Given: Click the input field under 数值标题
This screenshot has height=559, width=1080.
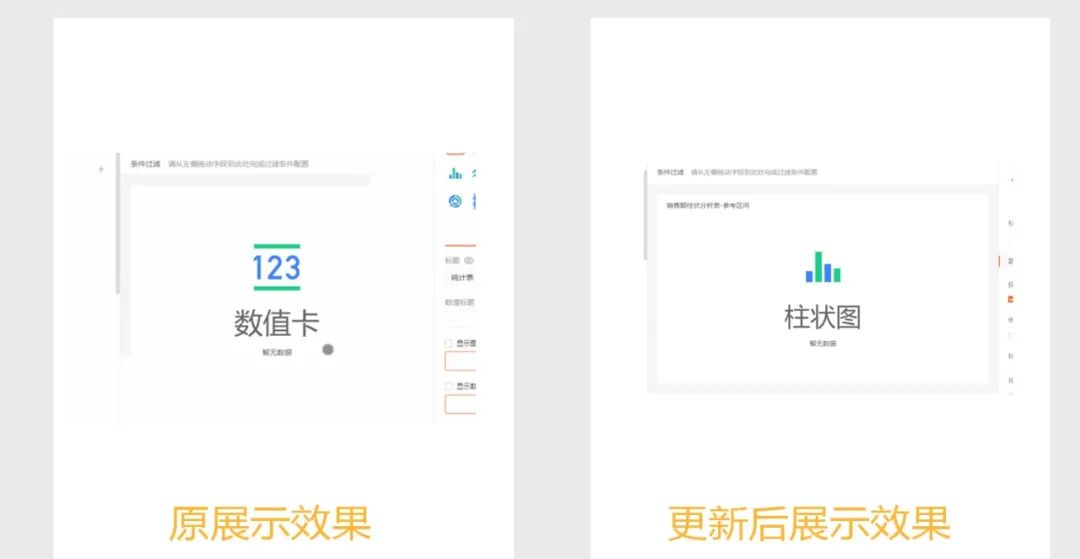Looking at the screenshot, I should click(x=460, y=320).
